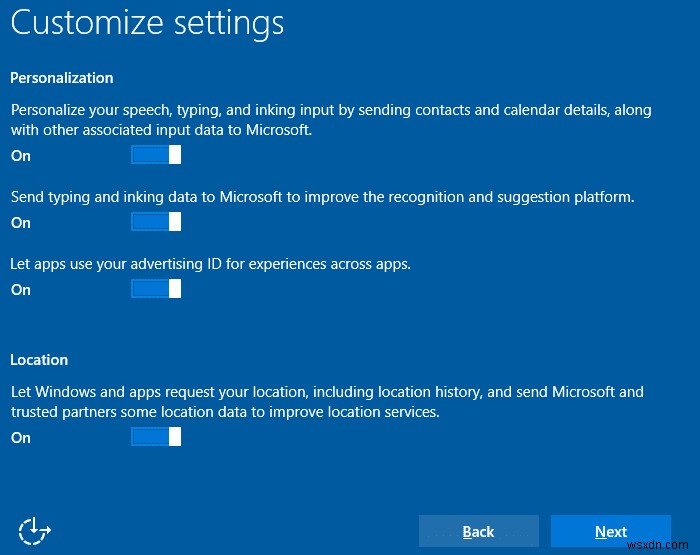The height and width of the screenshot is (555, 700).
Task: Click the Send typing and inking data description
Action: pos(322,197)
